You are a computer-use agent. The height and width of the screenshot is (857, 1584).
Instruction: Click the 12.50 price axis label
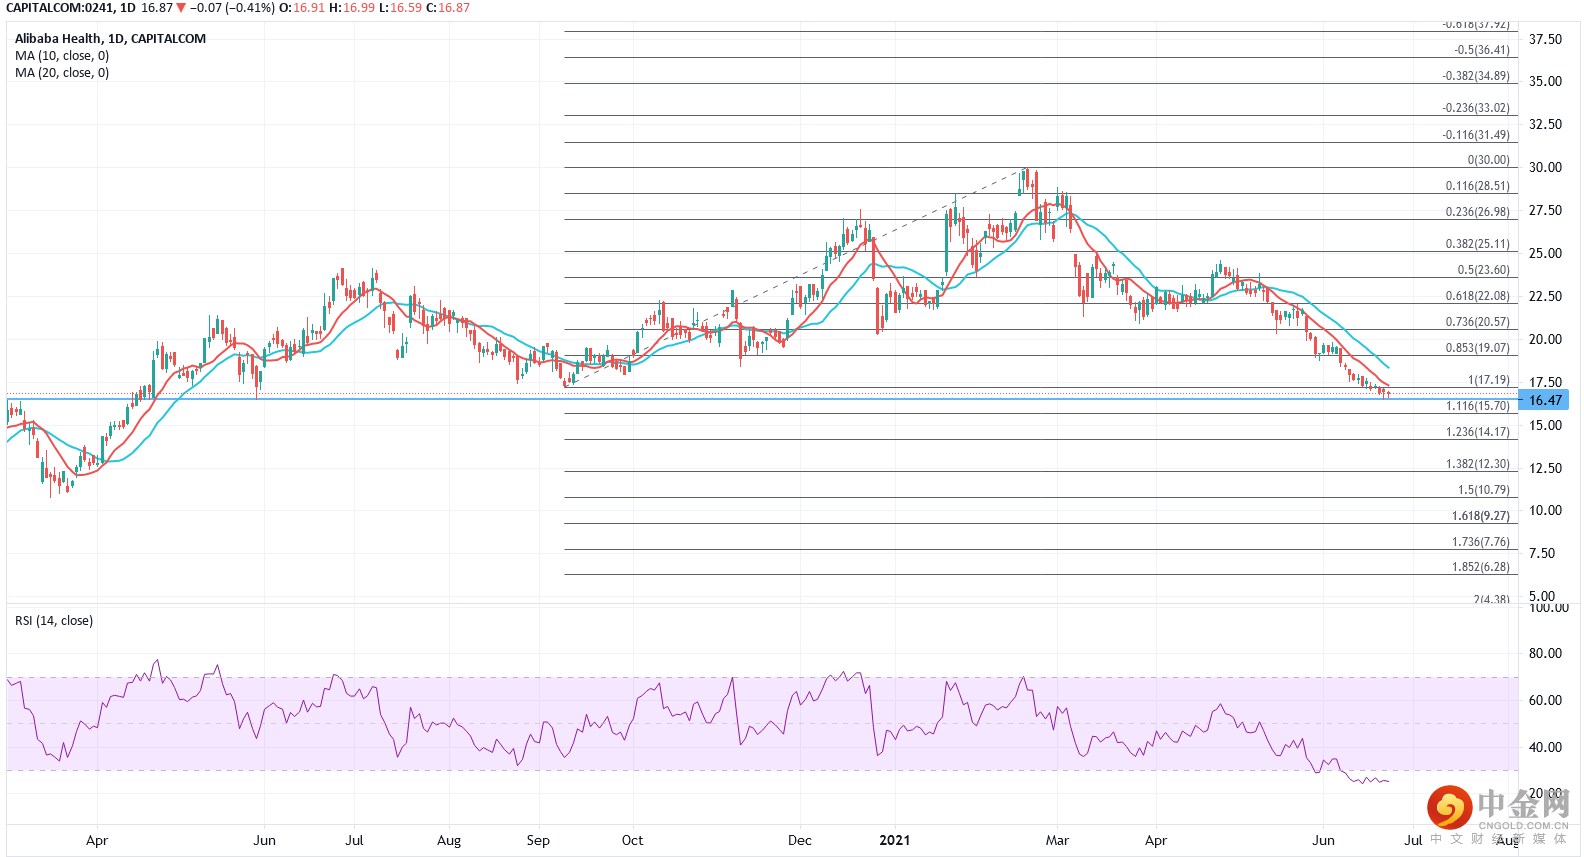[x=1545, y=469]
